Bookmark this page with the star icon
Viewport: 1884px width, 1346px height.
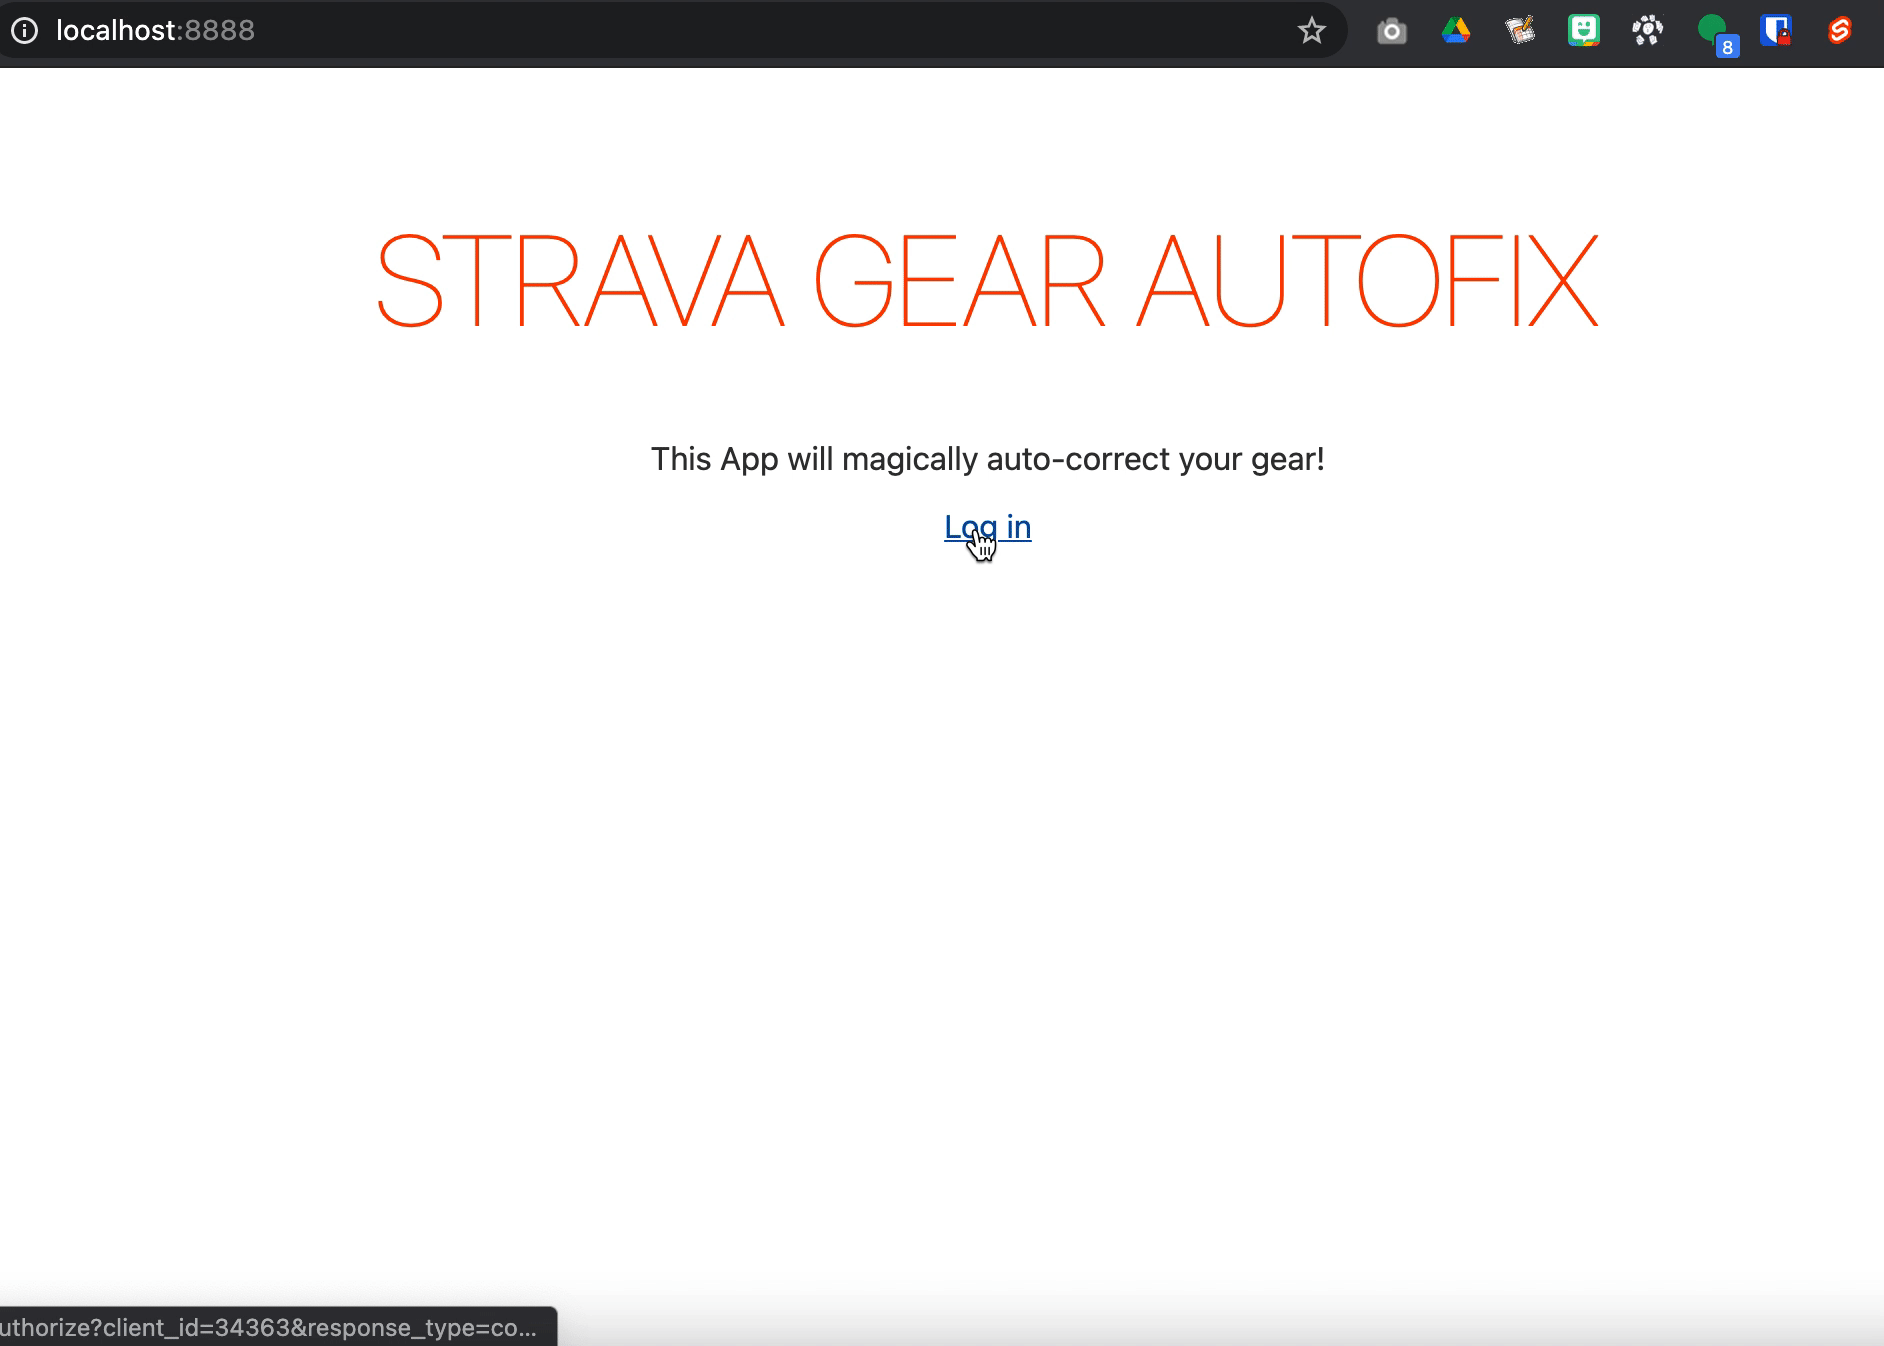point(1311,31)
